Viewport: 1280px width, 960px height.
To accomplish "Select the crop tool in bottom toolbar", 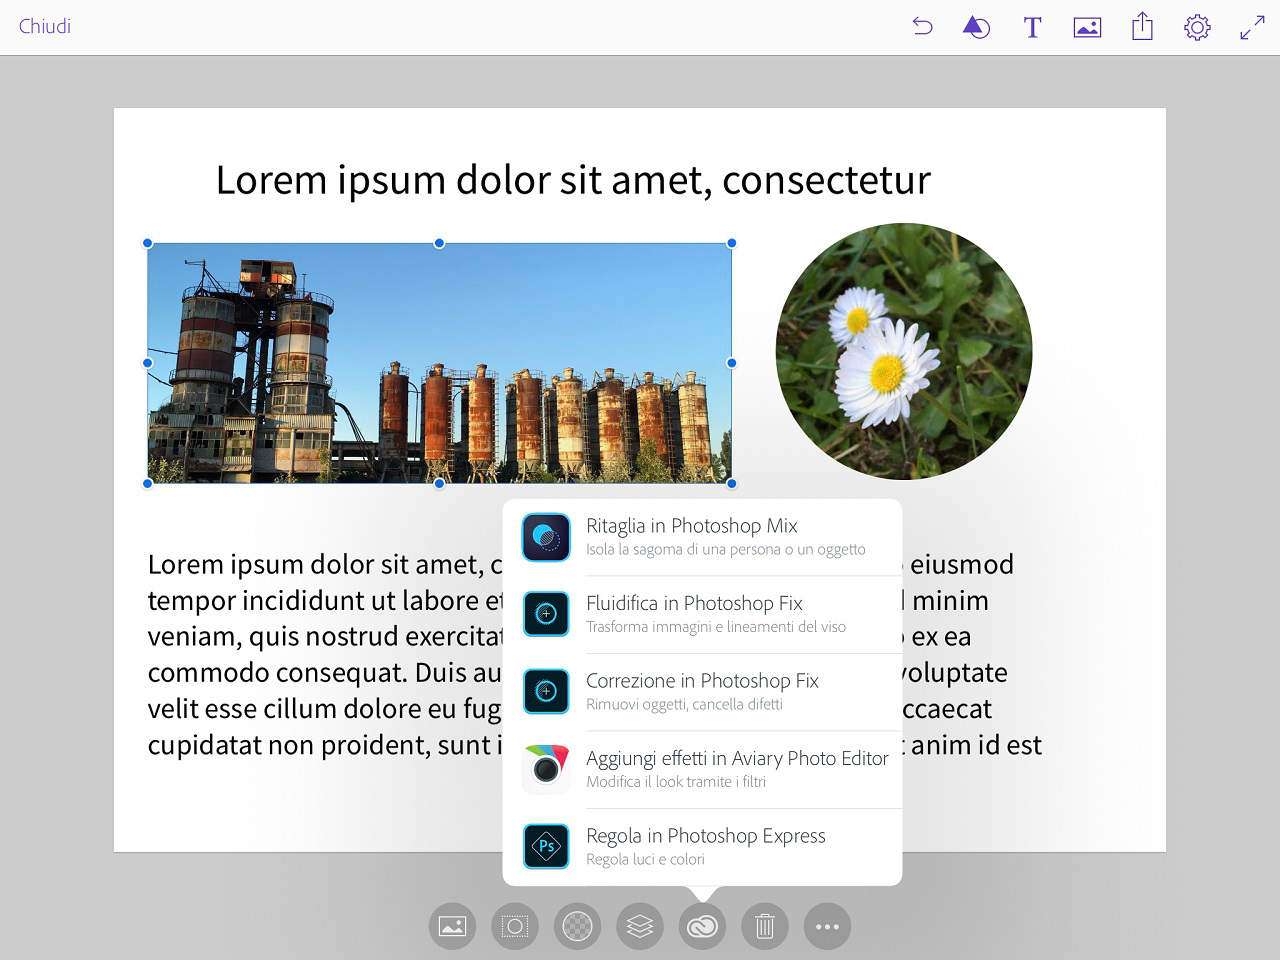I will point(515,926).
